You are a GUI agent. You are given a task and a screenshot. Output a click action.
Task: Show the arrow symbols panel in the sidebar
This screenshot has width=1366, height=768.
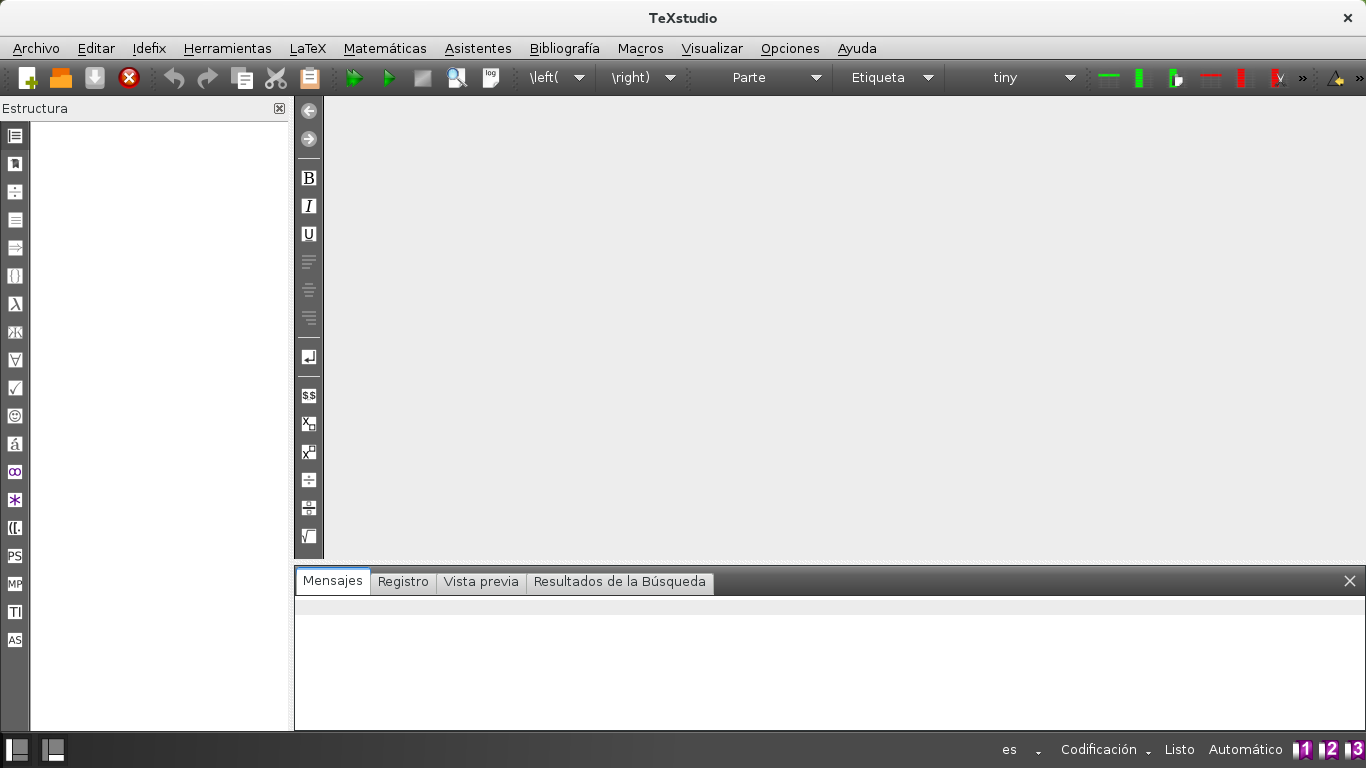click(15, 248)
